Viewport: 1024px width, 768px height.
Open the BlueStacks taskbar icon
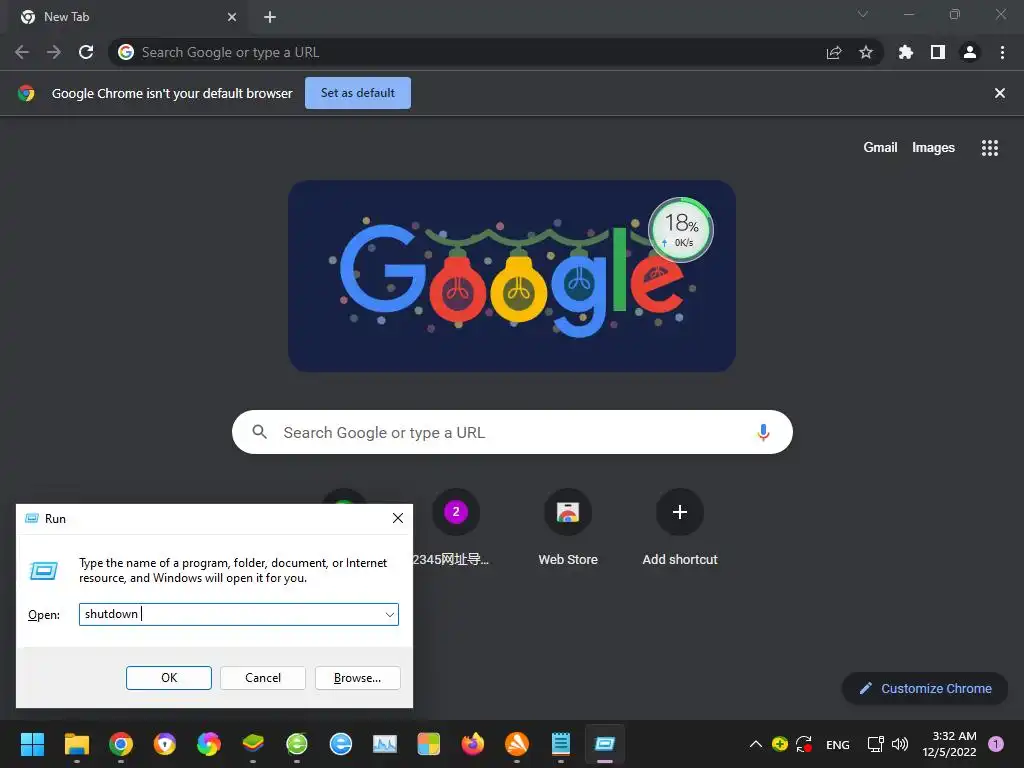pos(253,744)
